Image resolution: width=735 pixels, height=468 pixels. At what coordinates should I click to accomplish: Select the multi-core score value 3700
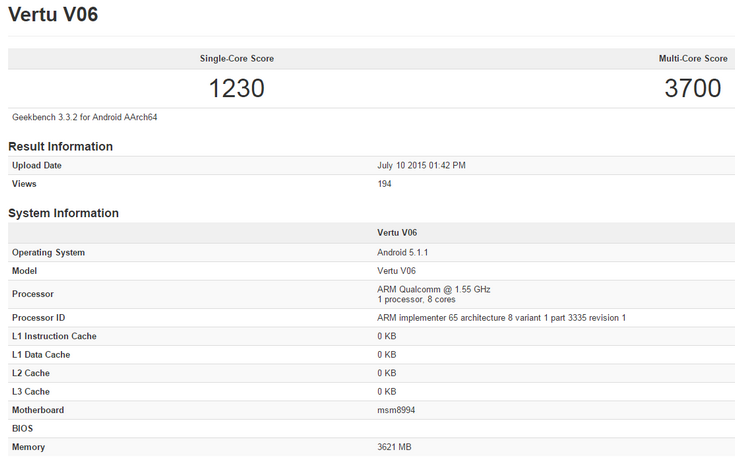click(693, 88)
